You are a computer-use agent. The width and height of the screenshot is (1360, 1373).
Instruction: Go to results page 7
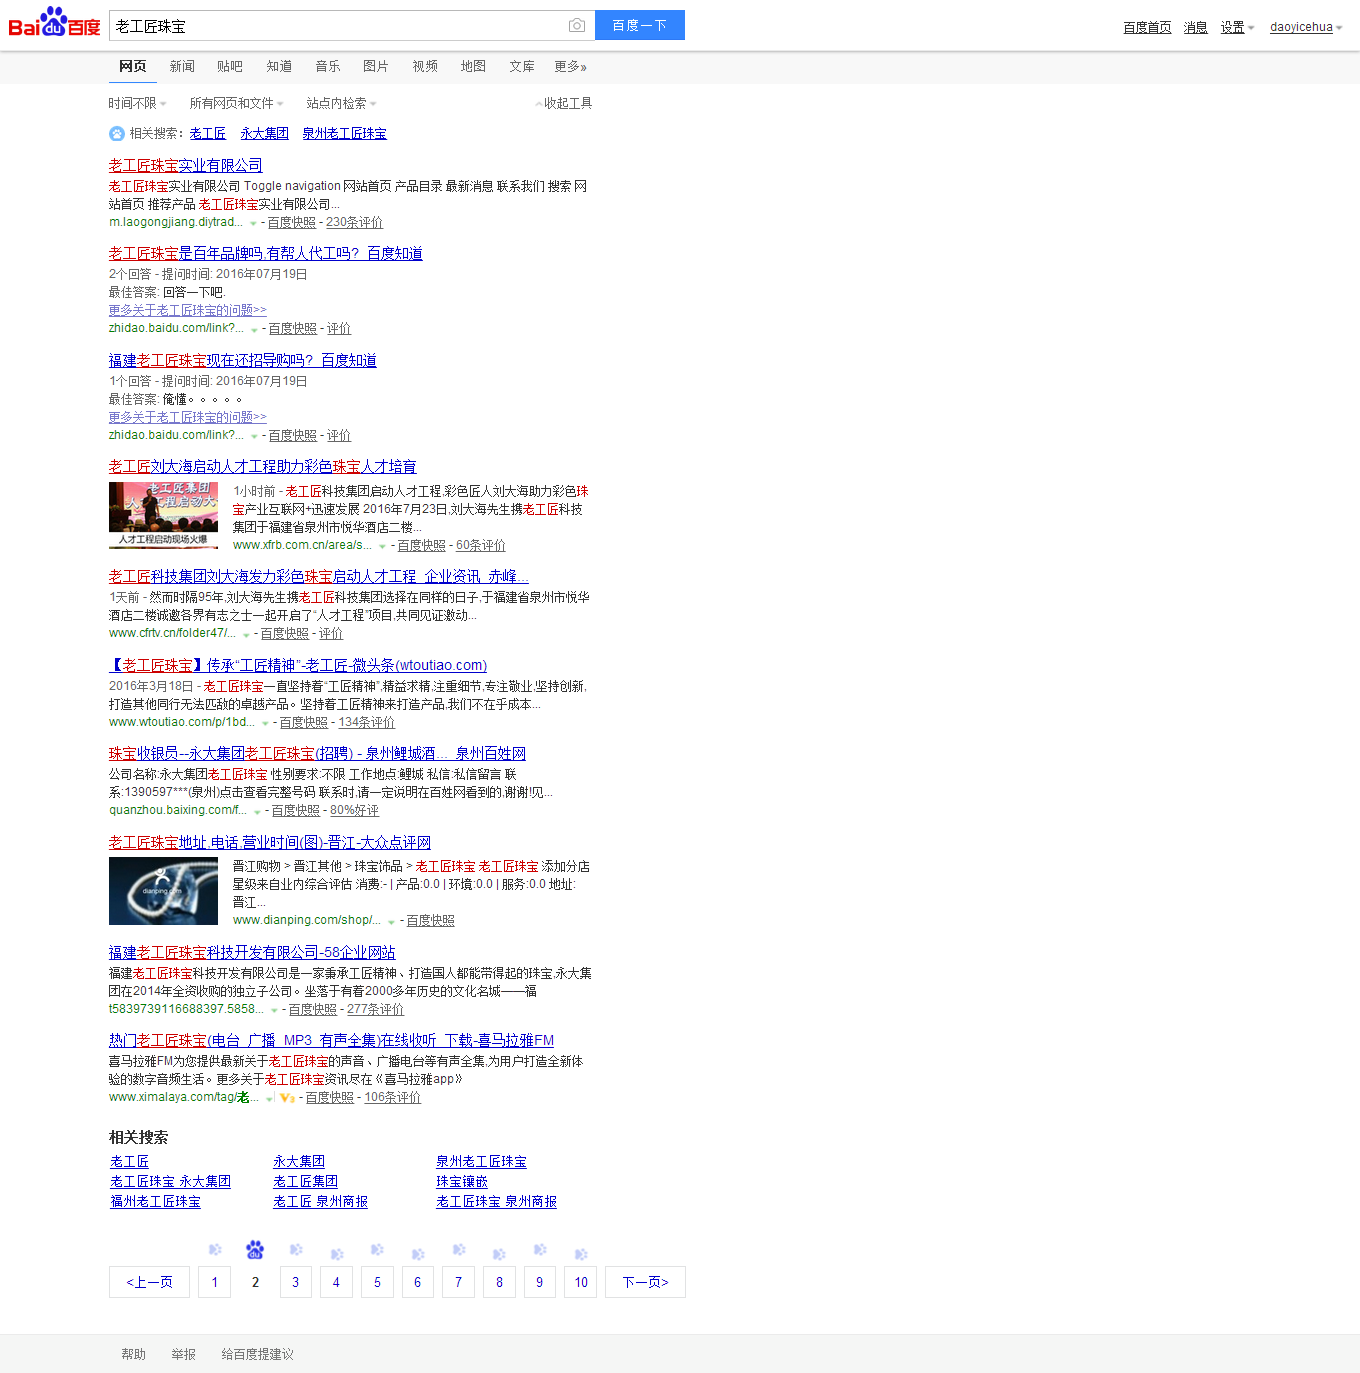pos(458,1282)
